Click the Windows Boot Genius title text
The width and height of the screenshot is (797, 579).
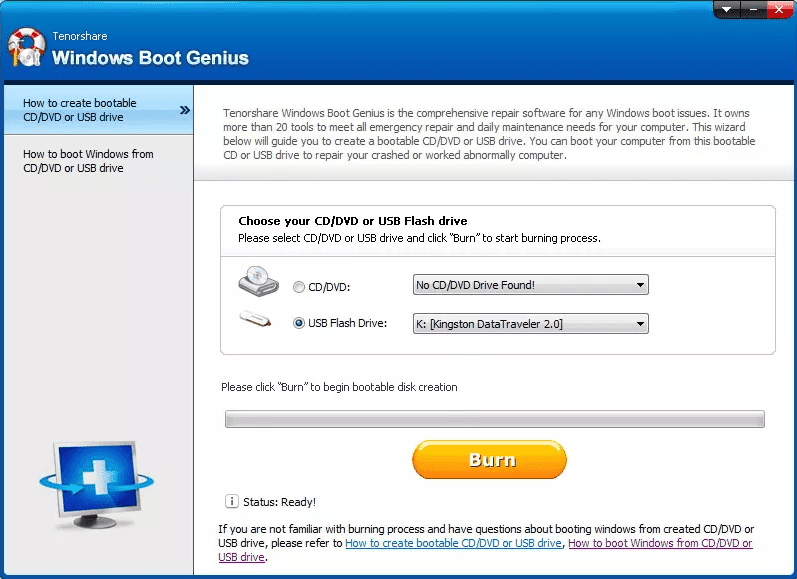(150, 57)
